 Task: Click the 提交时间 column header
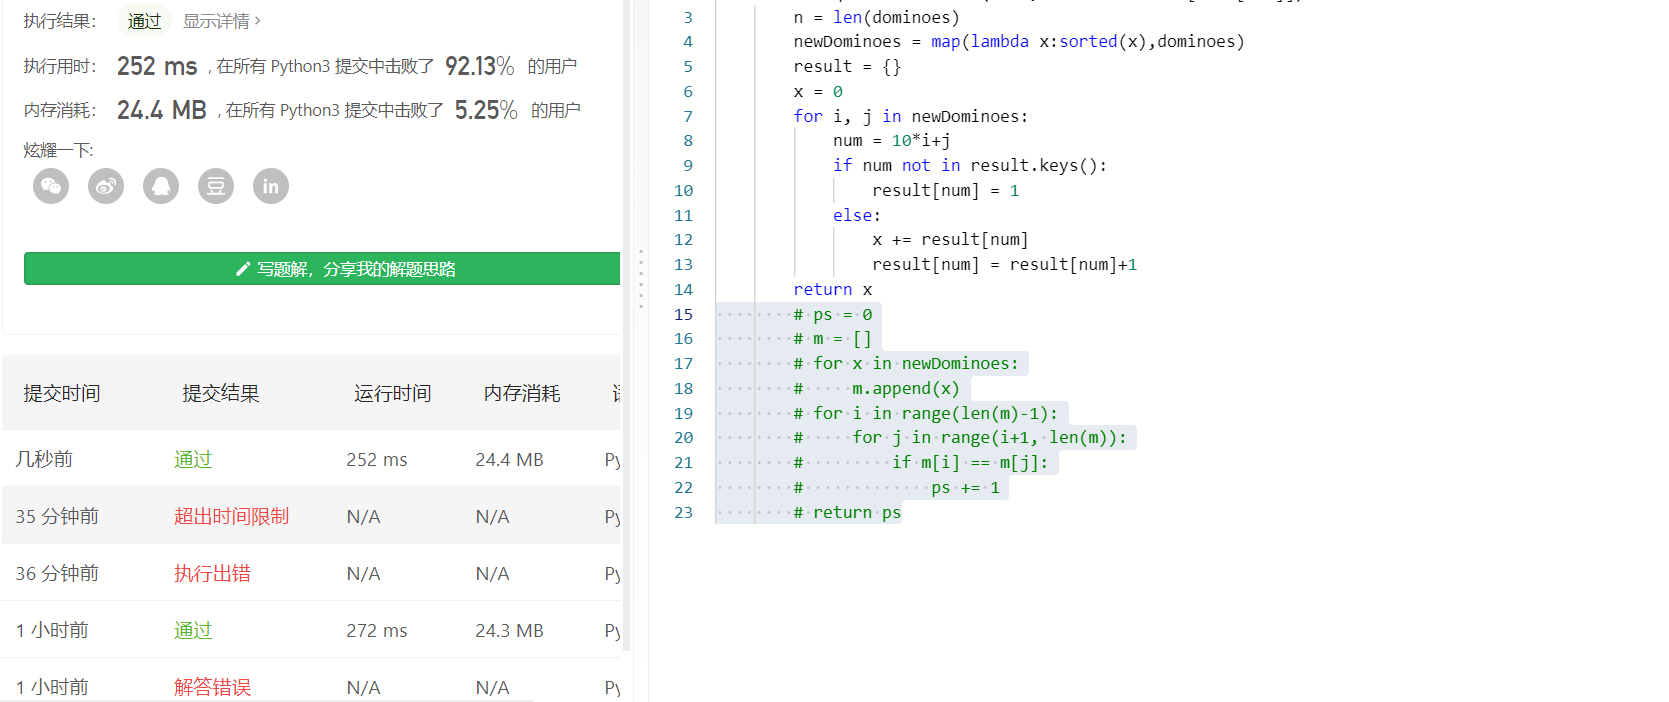62,393
